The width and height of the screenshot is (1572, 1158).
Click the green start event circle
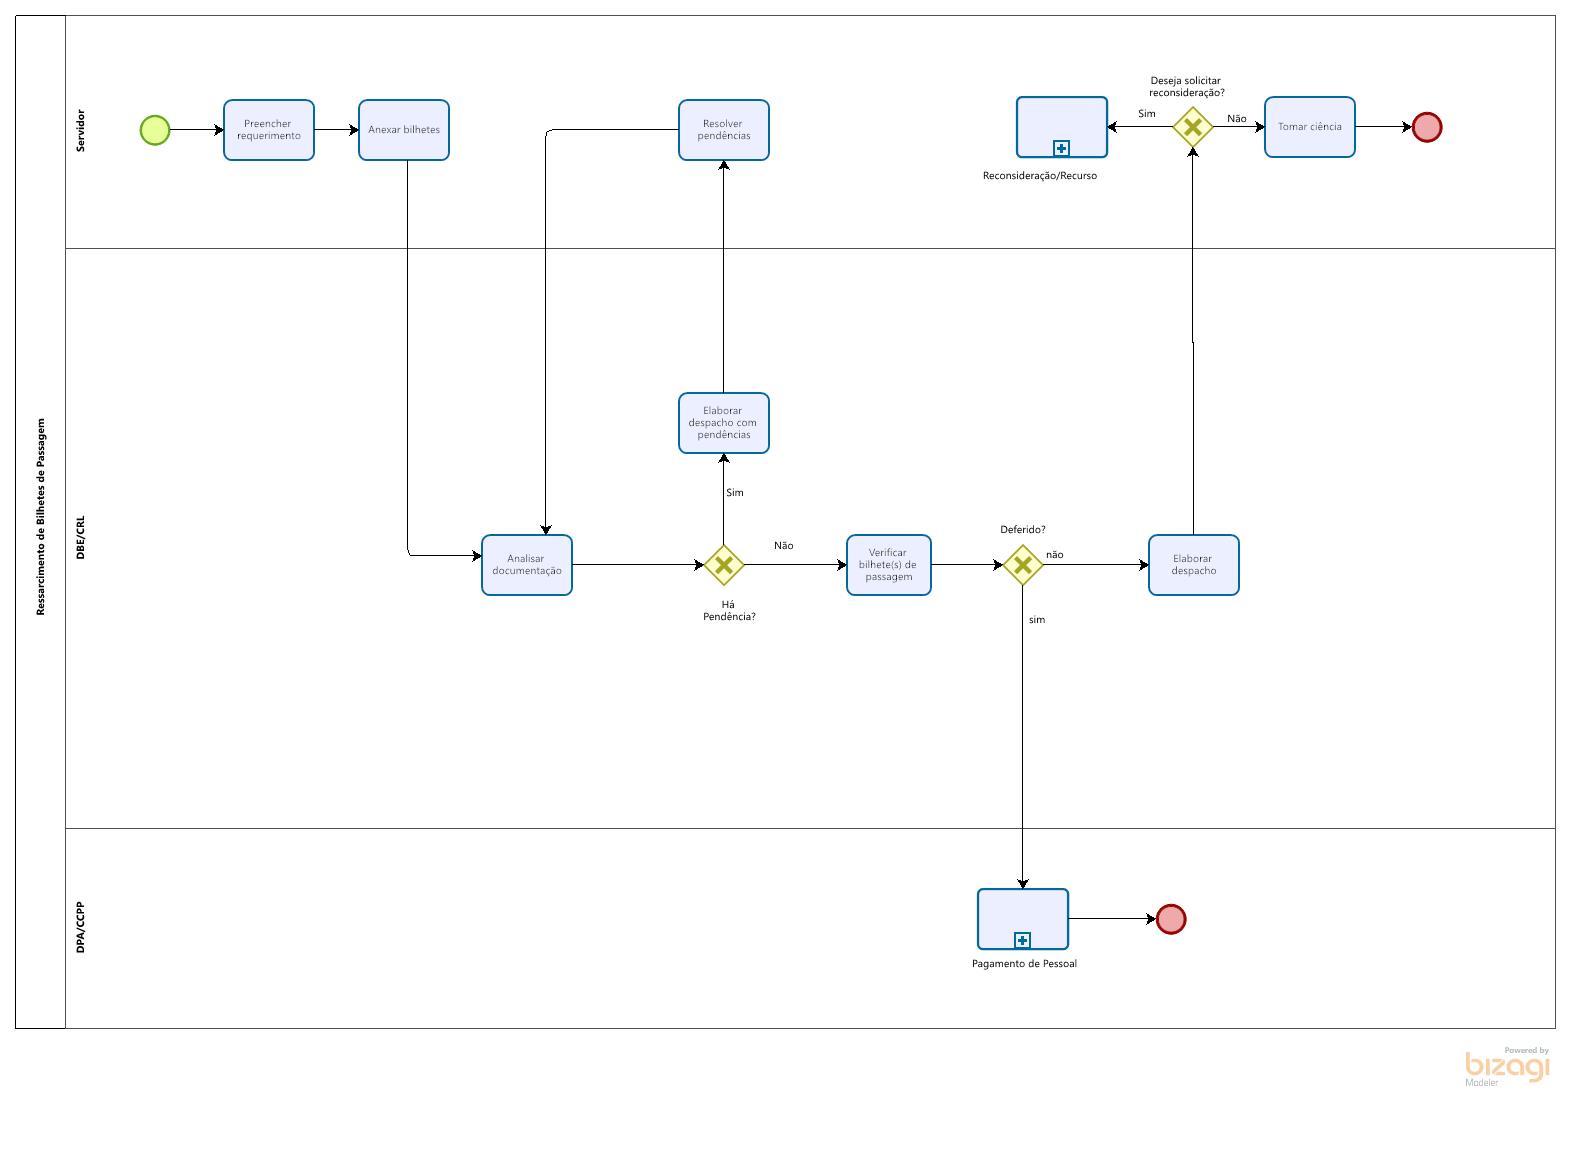click(155, 130)
